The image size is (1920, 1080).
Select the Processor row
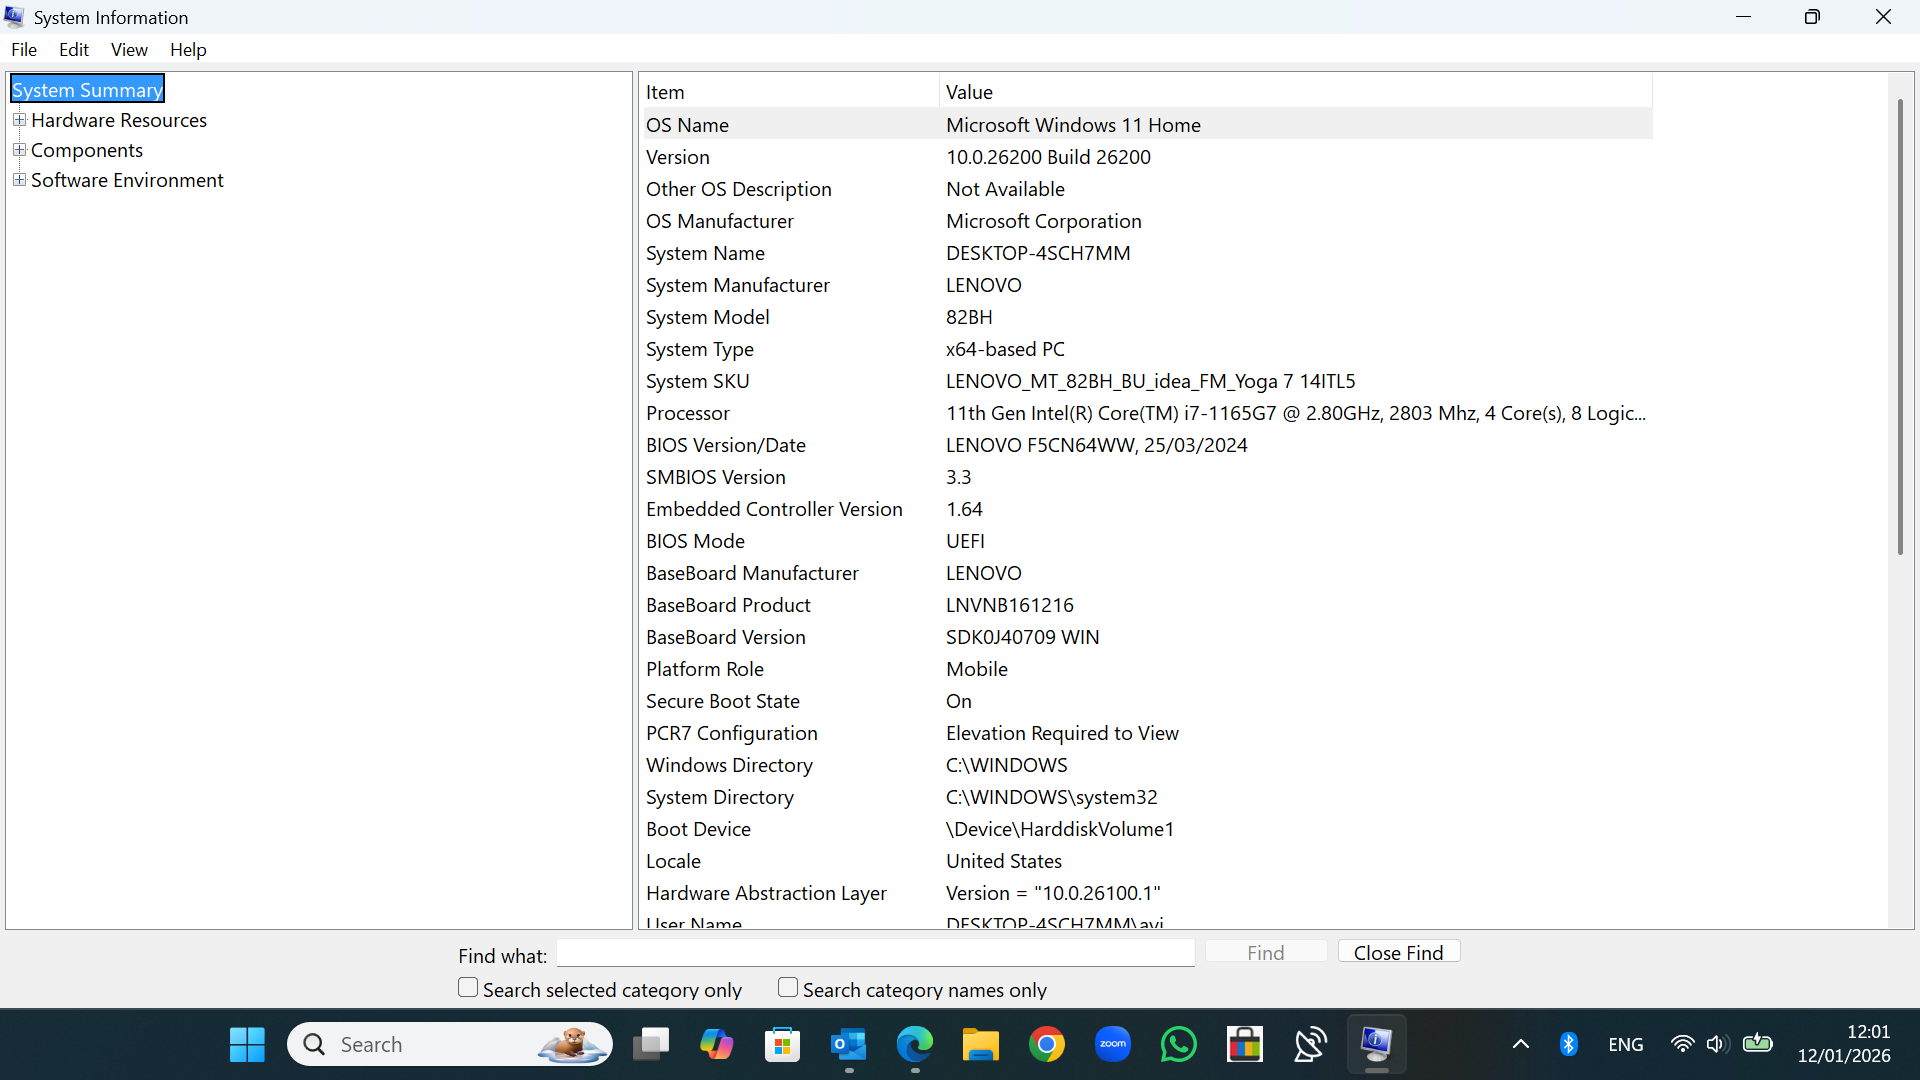[1146, 413]
